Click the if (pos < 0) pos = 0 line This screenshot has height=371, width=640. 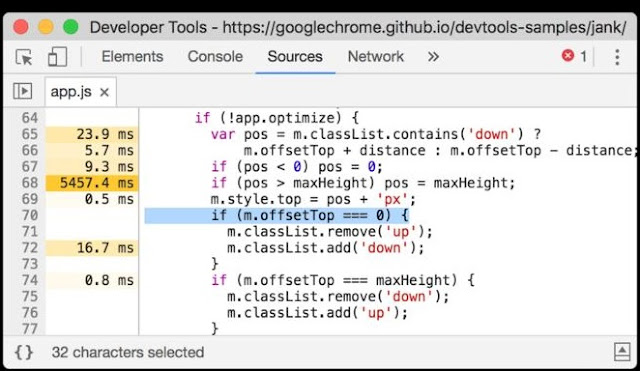(297, 167)
